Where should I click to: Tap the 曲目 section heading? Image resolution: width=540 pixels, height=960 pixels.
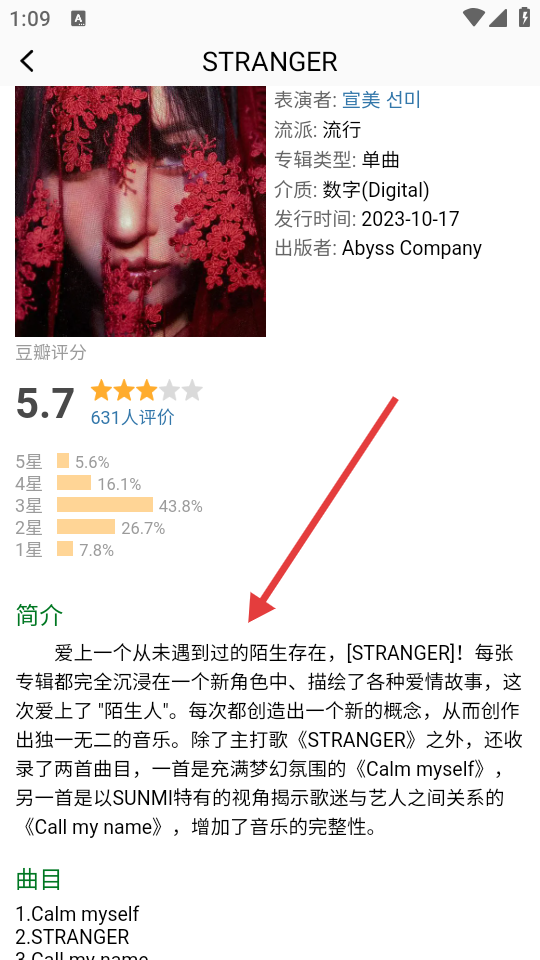coord(39,880)
